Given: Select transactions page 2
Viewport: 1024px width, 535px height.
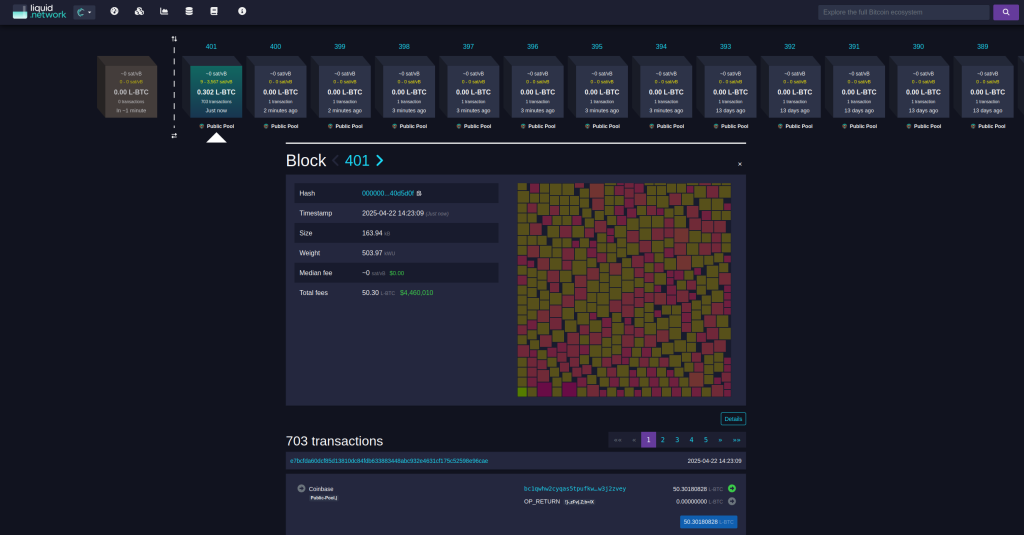Looking at the screenshot, I should coord(663,440).
